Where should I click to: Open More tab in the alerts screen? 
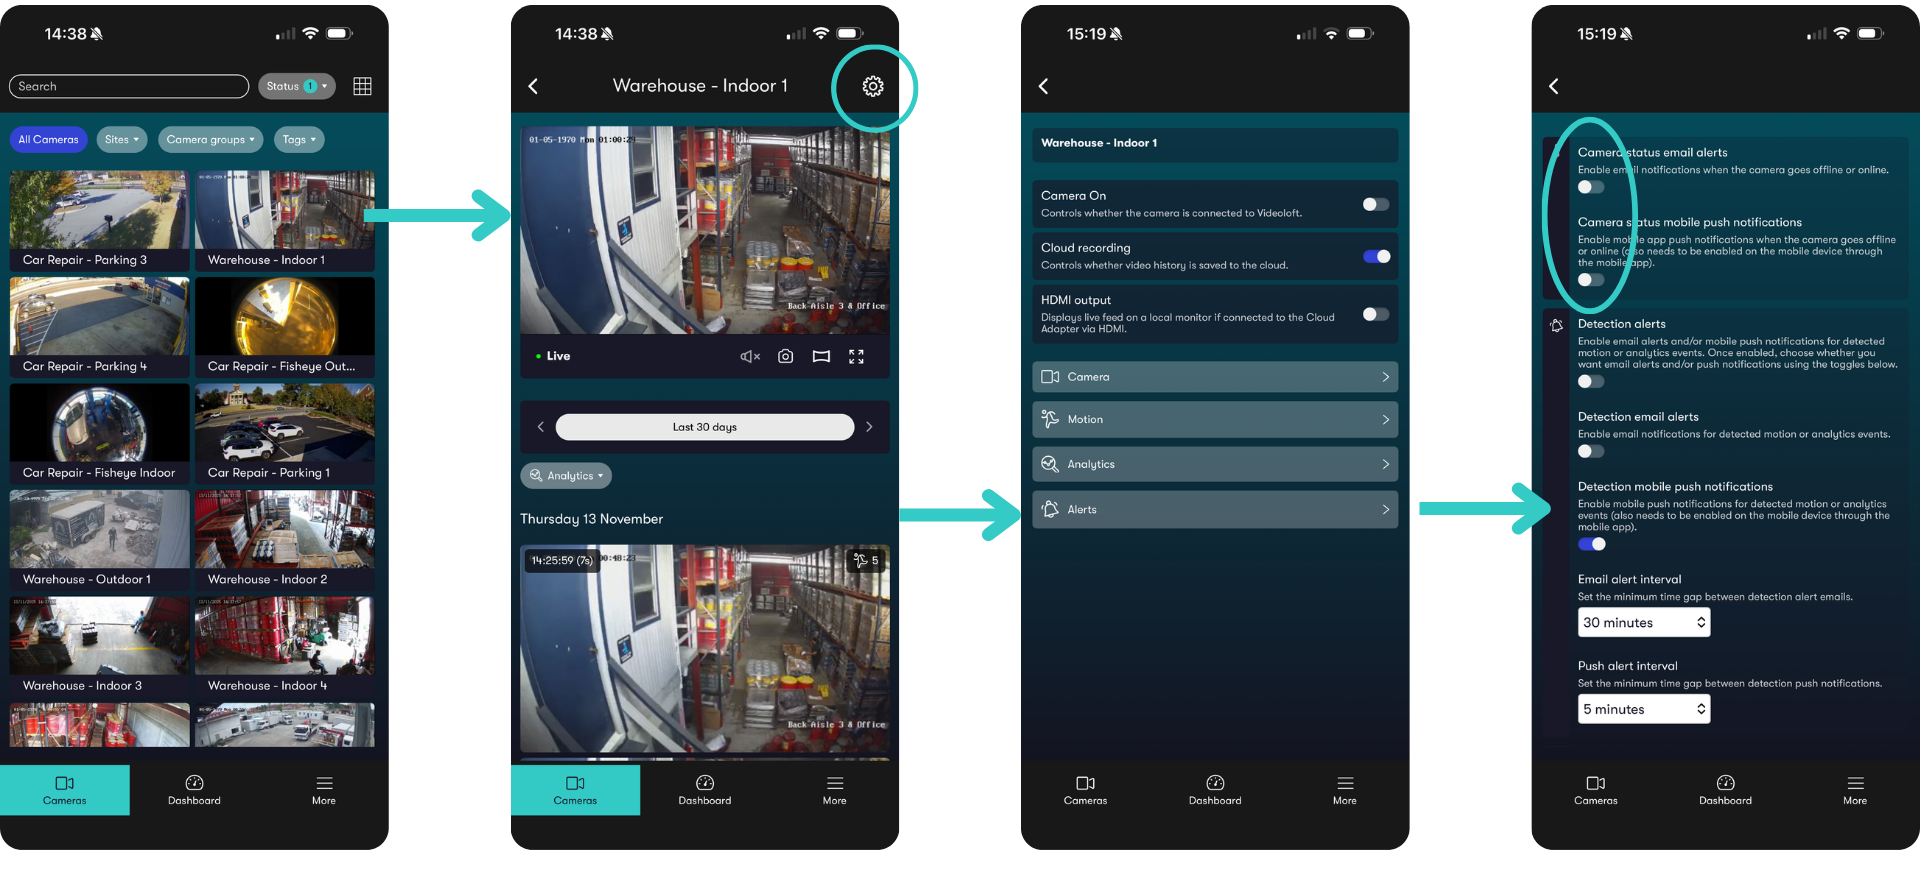[1855, 790]
